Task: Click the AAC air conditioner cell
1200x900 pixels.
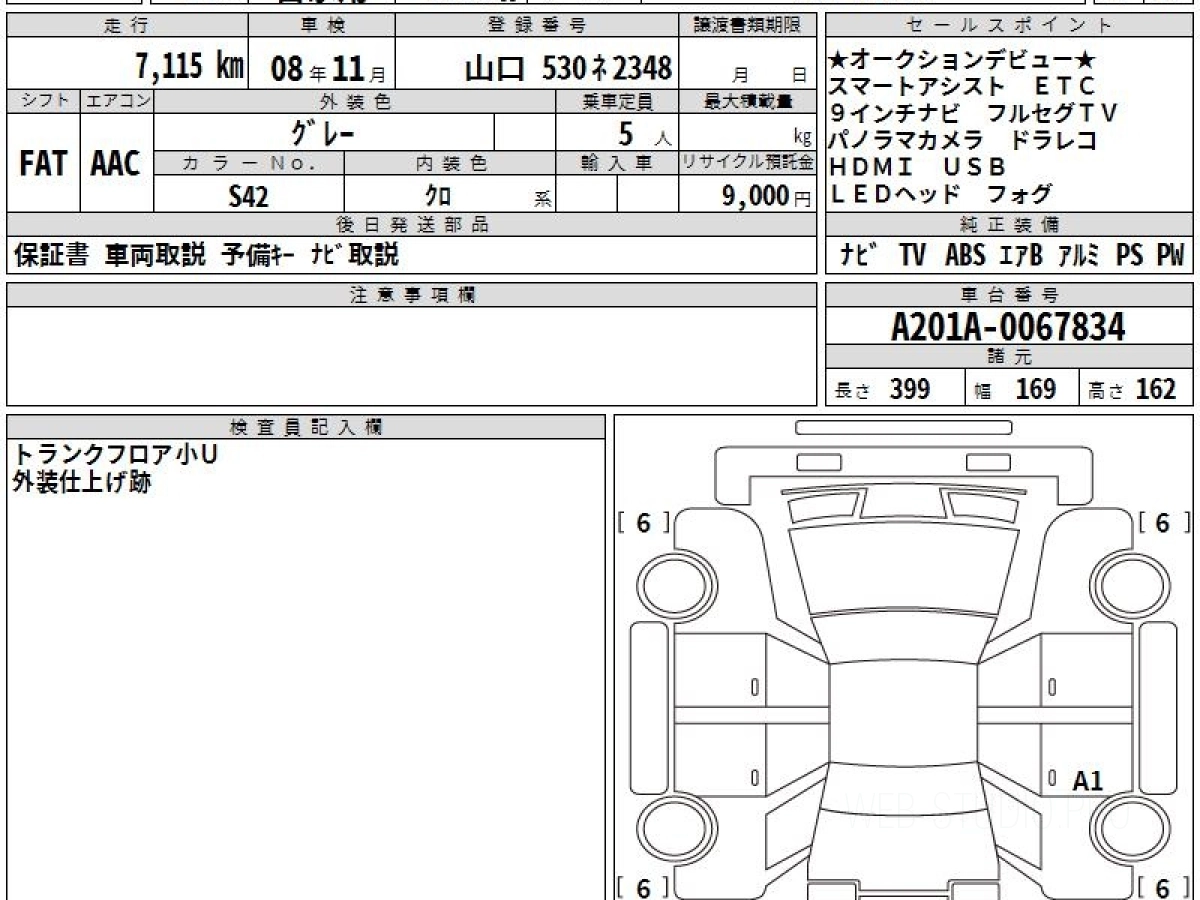Action: (116, 164)
